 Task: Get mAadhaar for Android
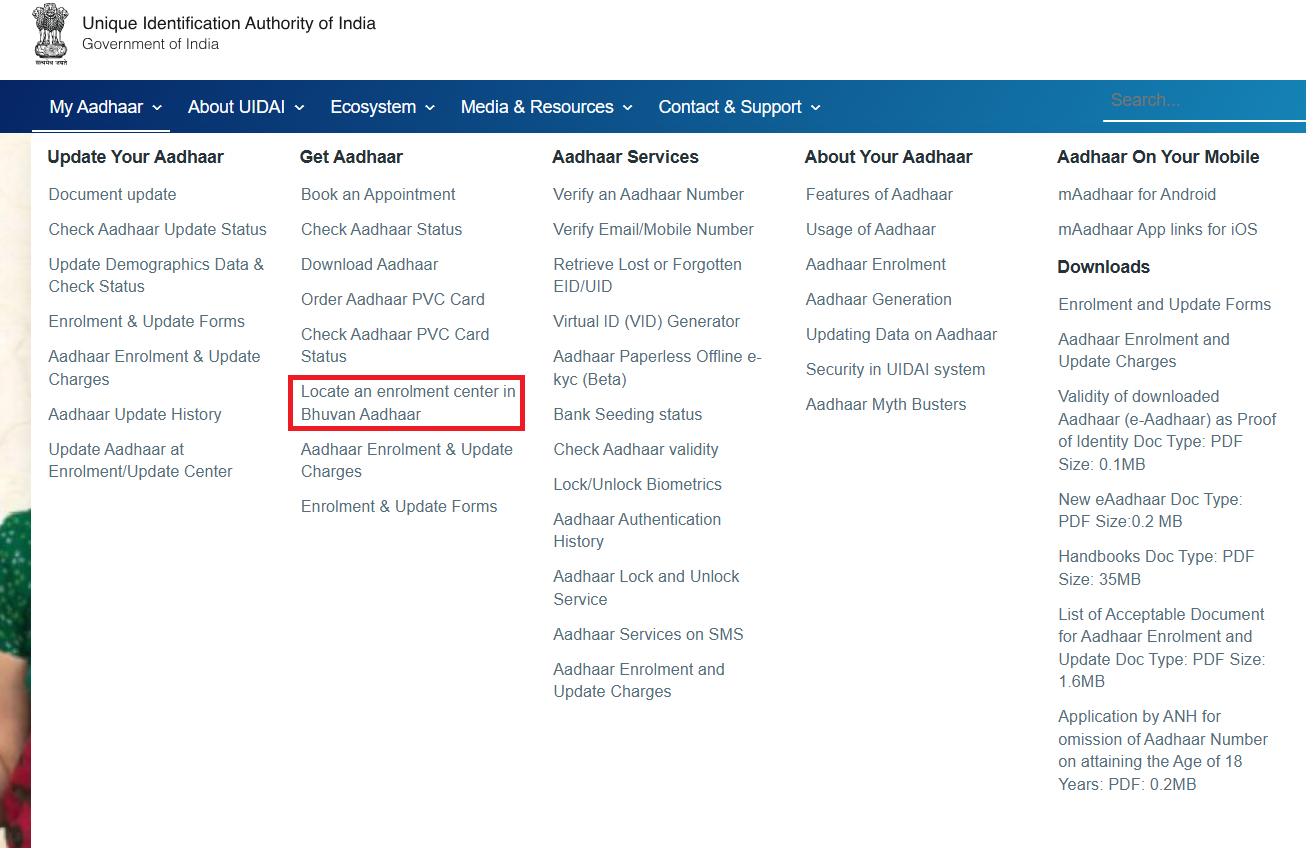coord(1137,194)
